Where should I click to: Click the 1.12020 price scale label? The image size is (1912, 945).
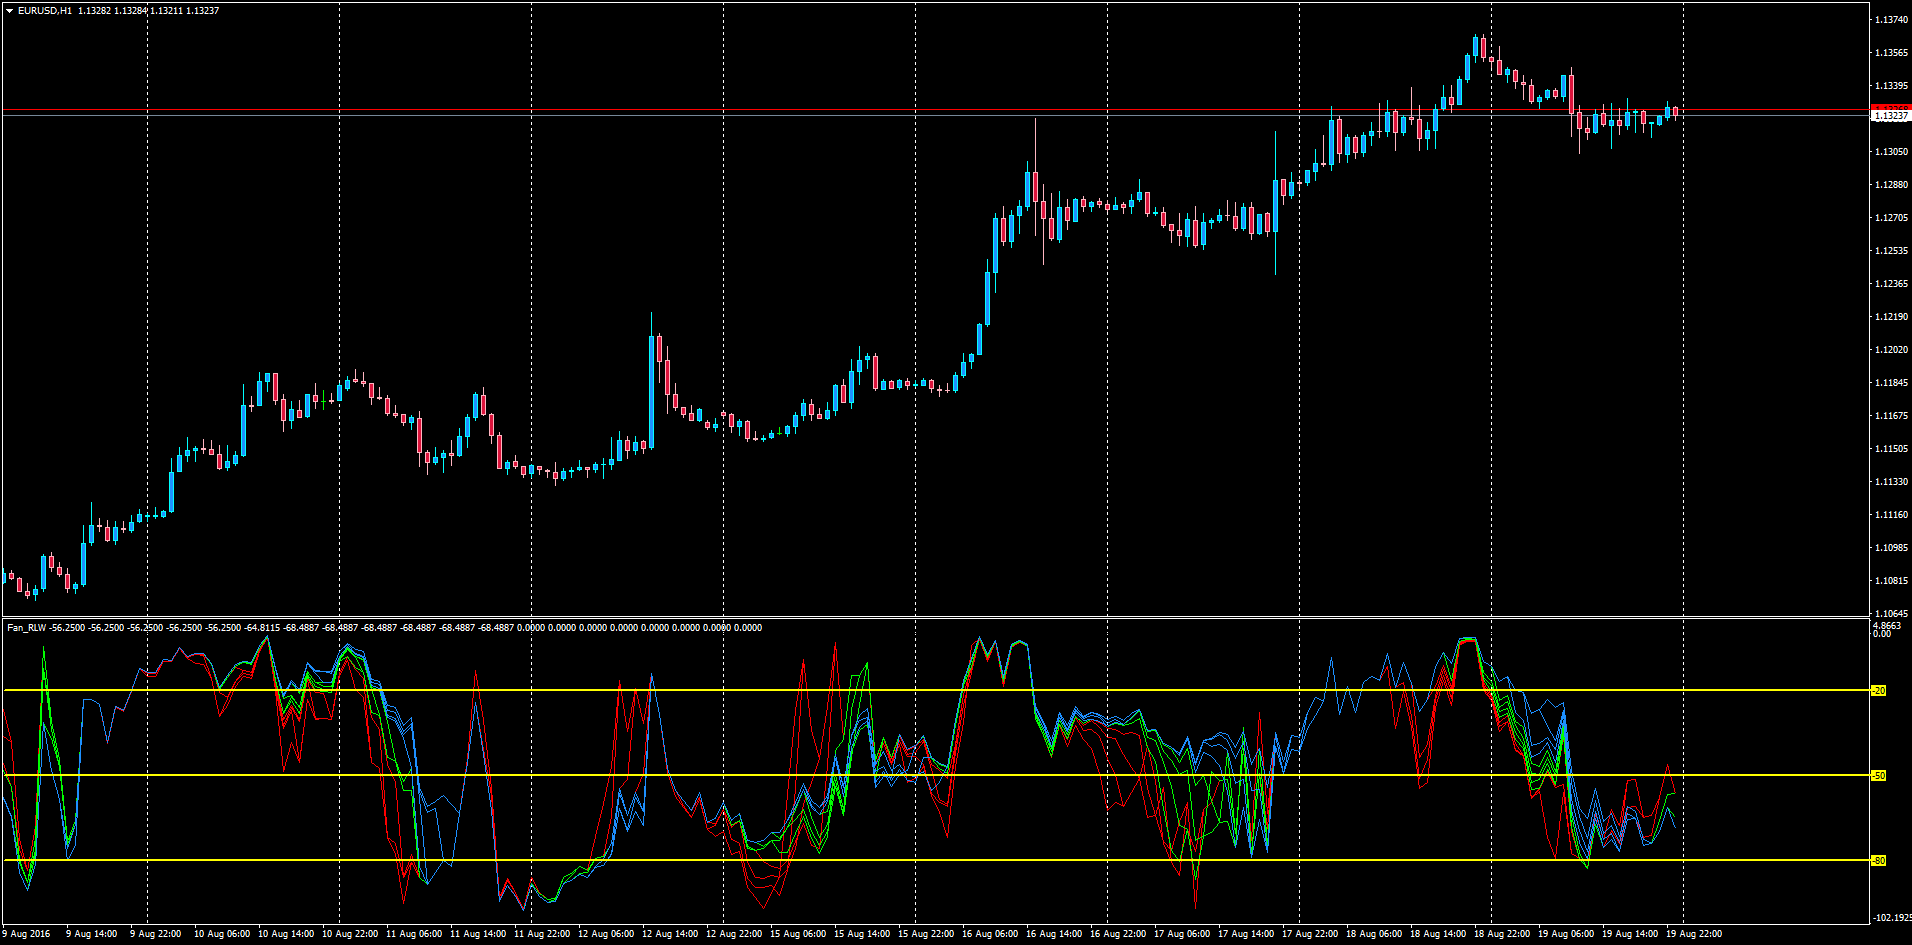[1891, 350]
